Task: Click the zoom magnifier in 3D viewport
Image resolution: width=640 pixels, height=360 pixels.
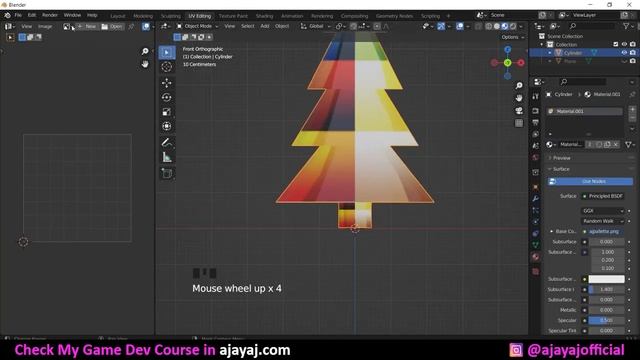Action: (x=519, y=86)
